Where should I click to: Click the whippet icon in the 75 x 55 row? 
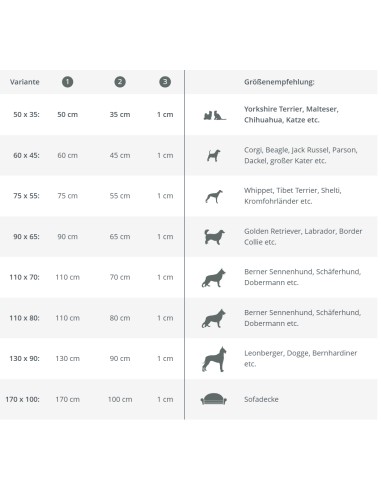tap(214, 196)
